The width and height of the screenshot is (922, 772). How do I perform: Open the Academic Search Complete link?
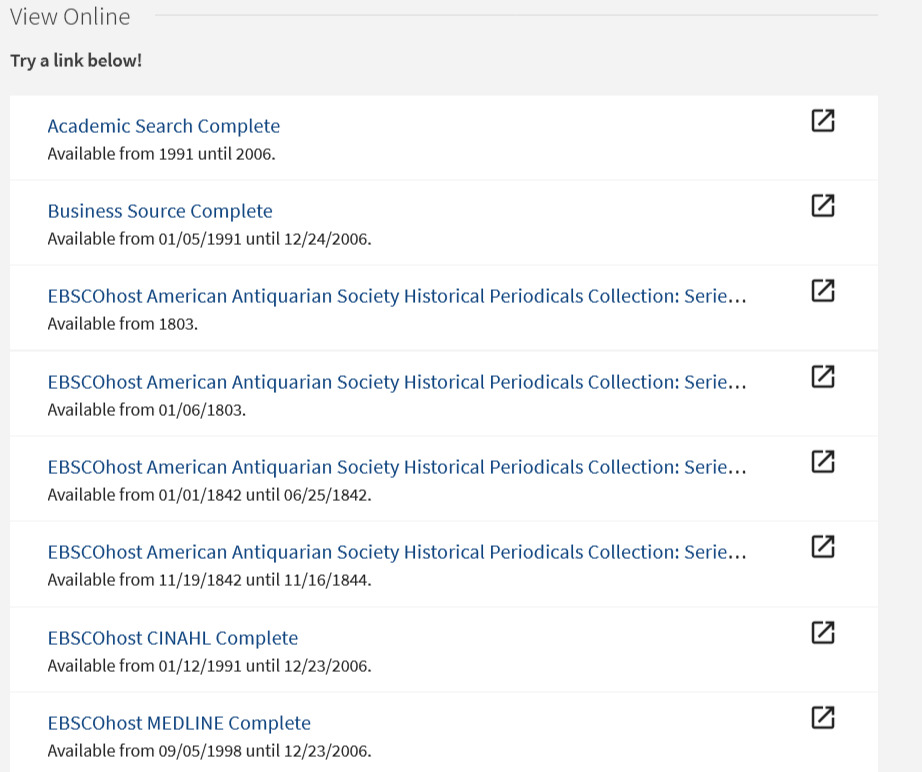164,126
